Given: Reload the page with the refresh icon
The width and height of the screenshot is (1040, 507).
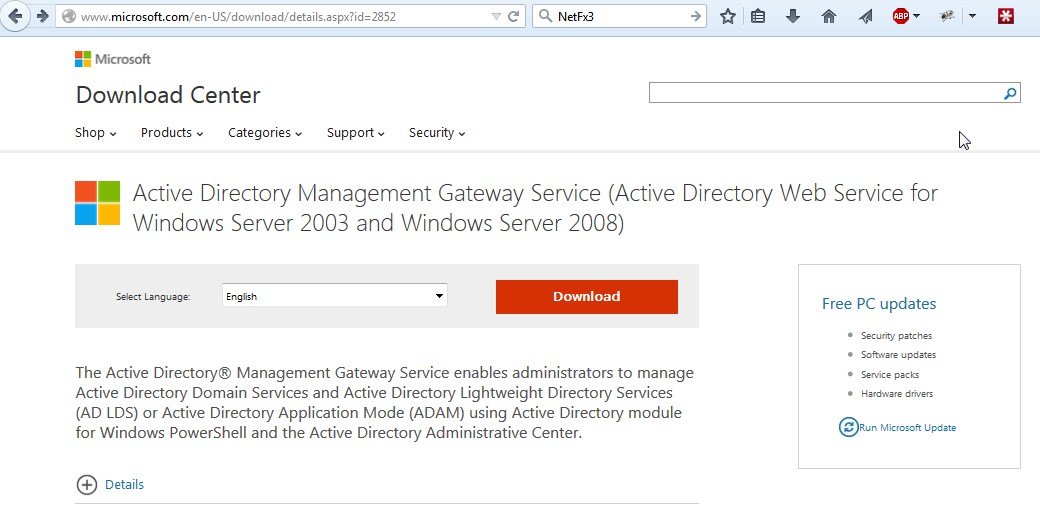Looking at the screenshot, I should coord(514,16).
